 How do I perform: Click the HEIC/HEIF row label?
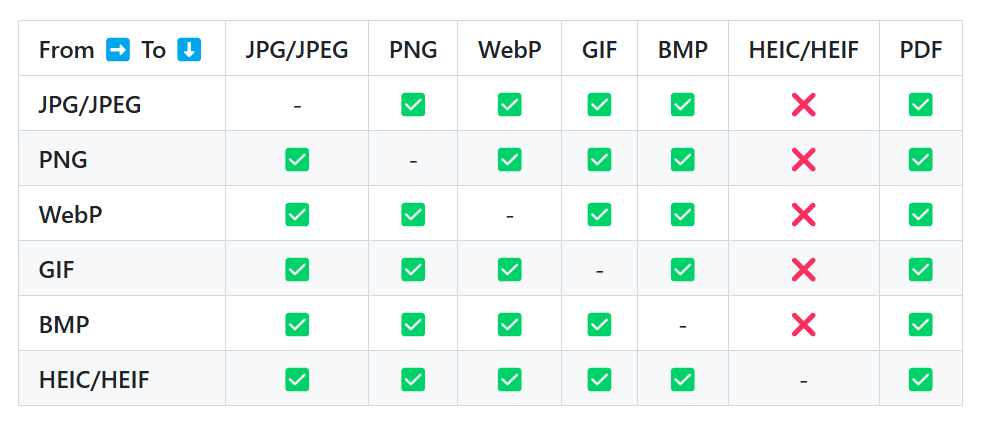pyautogui.click(x=94, y=379)
